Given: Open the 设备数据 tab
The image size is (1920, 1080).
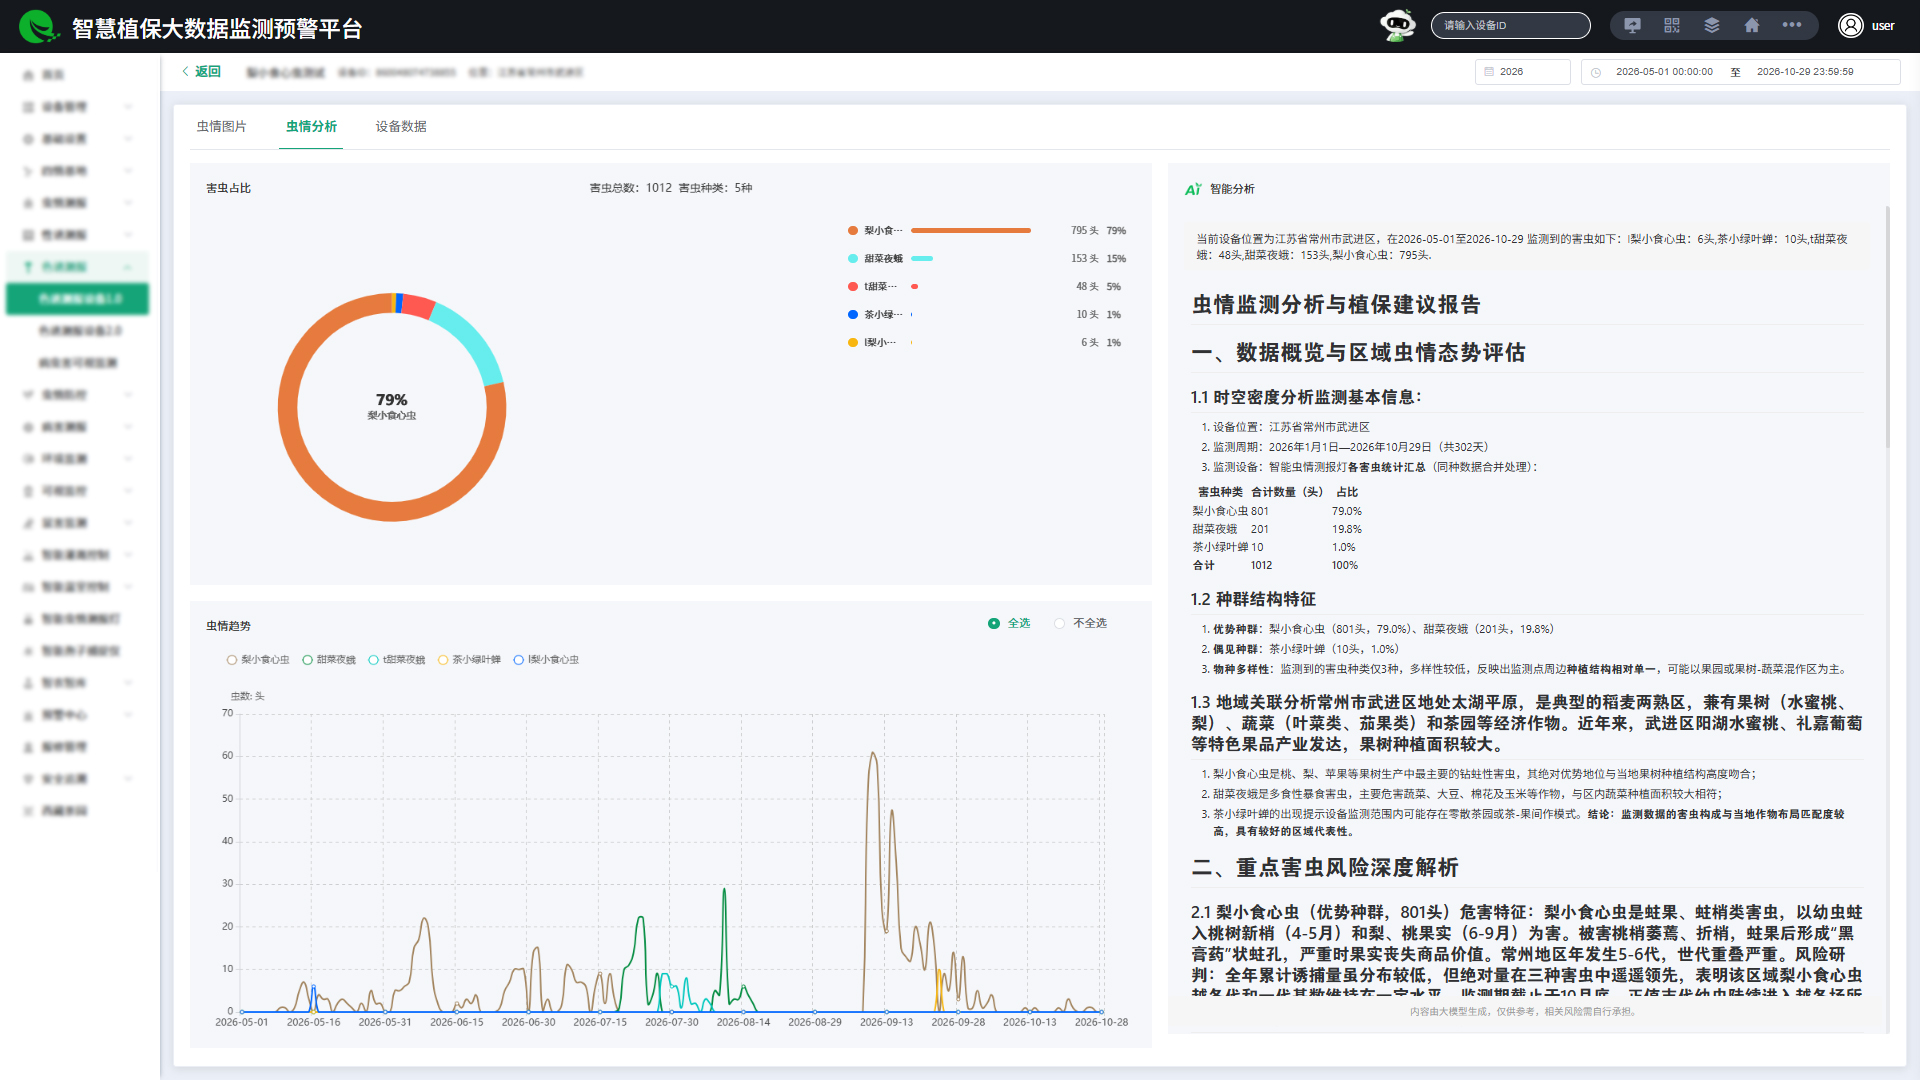Looking at the screenshot, I should (x=401, y=127).
